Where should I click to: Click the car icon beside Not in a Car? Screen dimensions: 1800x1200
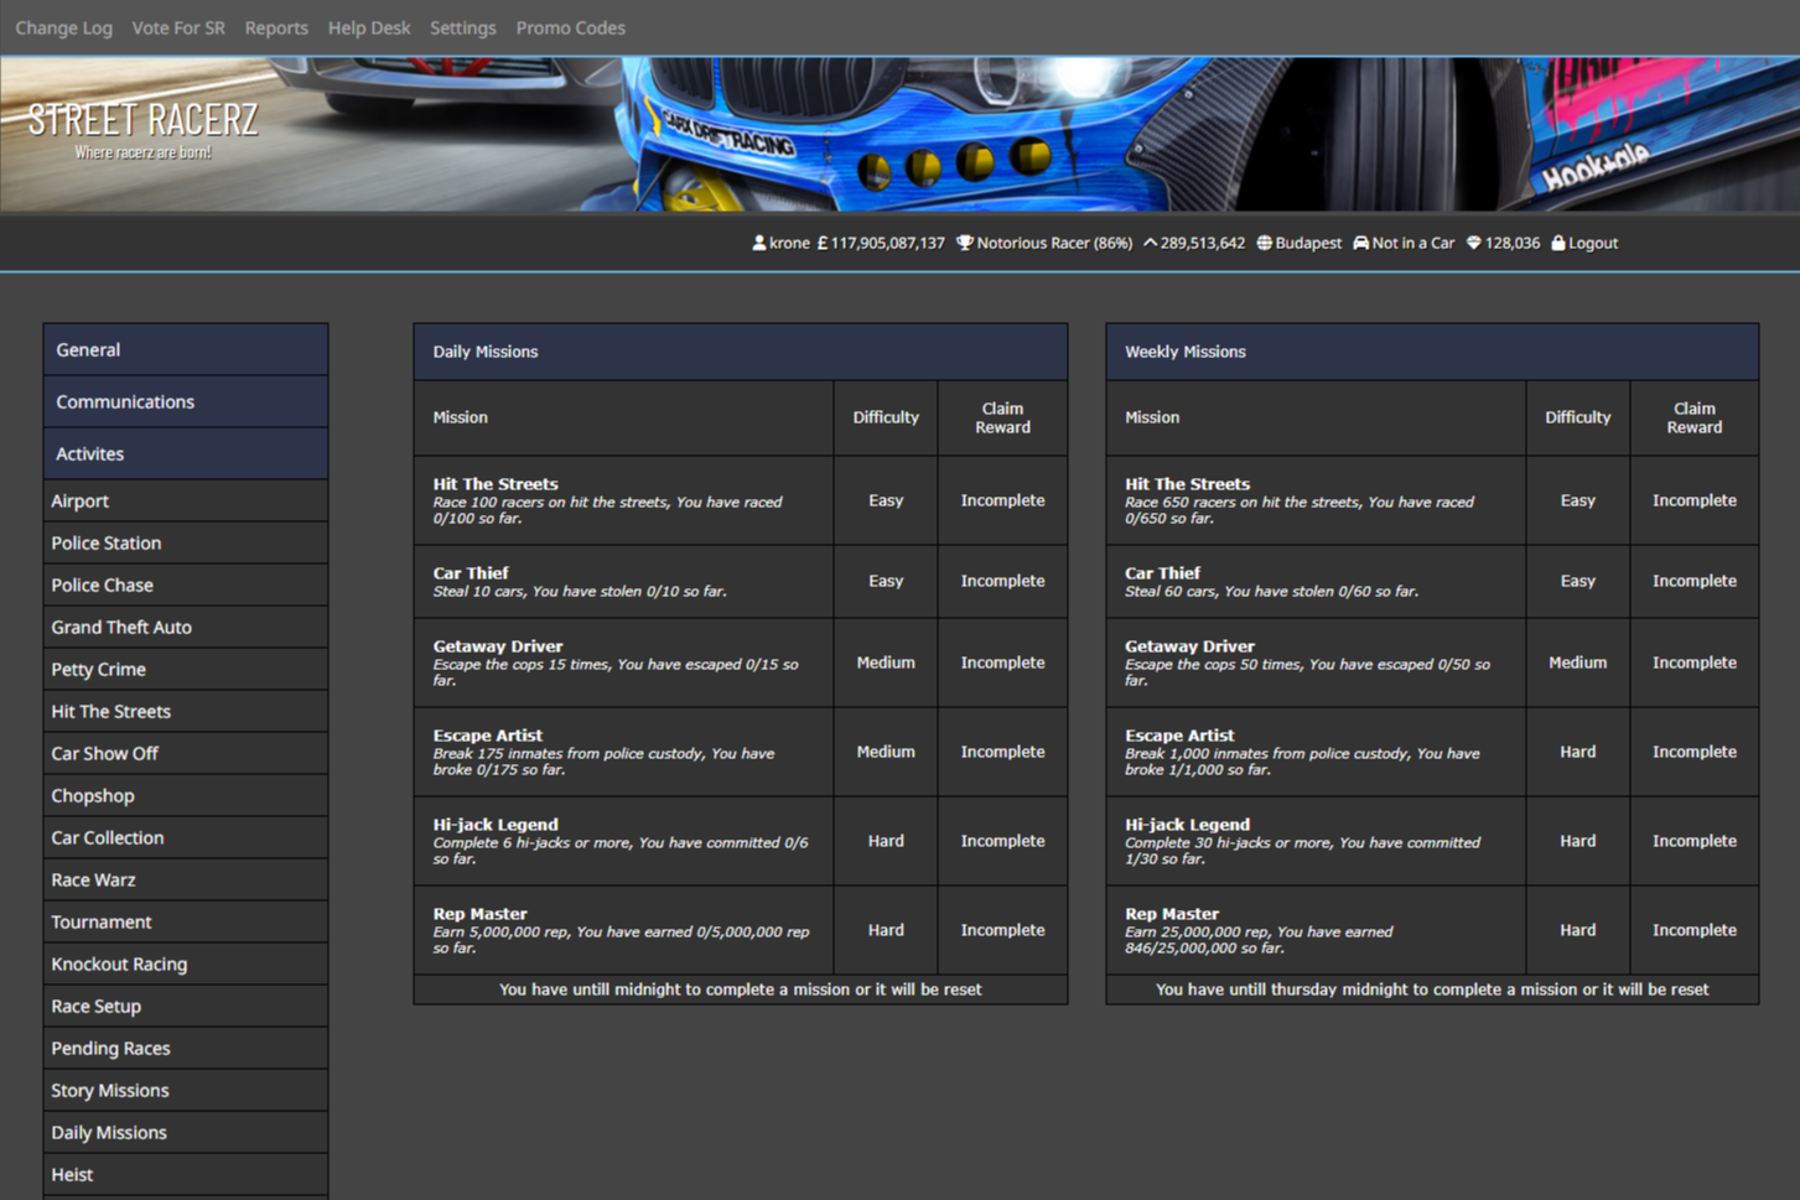coord(1361,243)
